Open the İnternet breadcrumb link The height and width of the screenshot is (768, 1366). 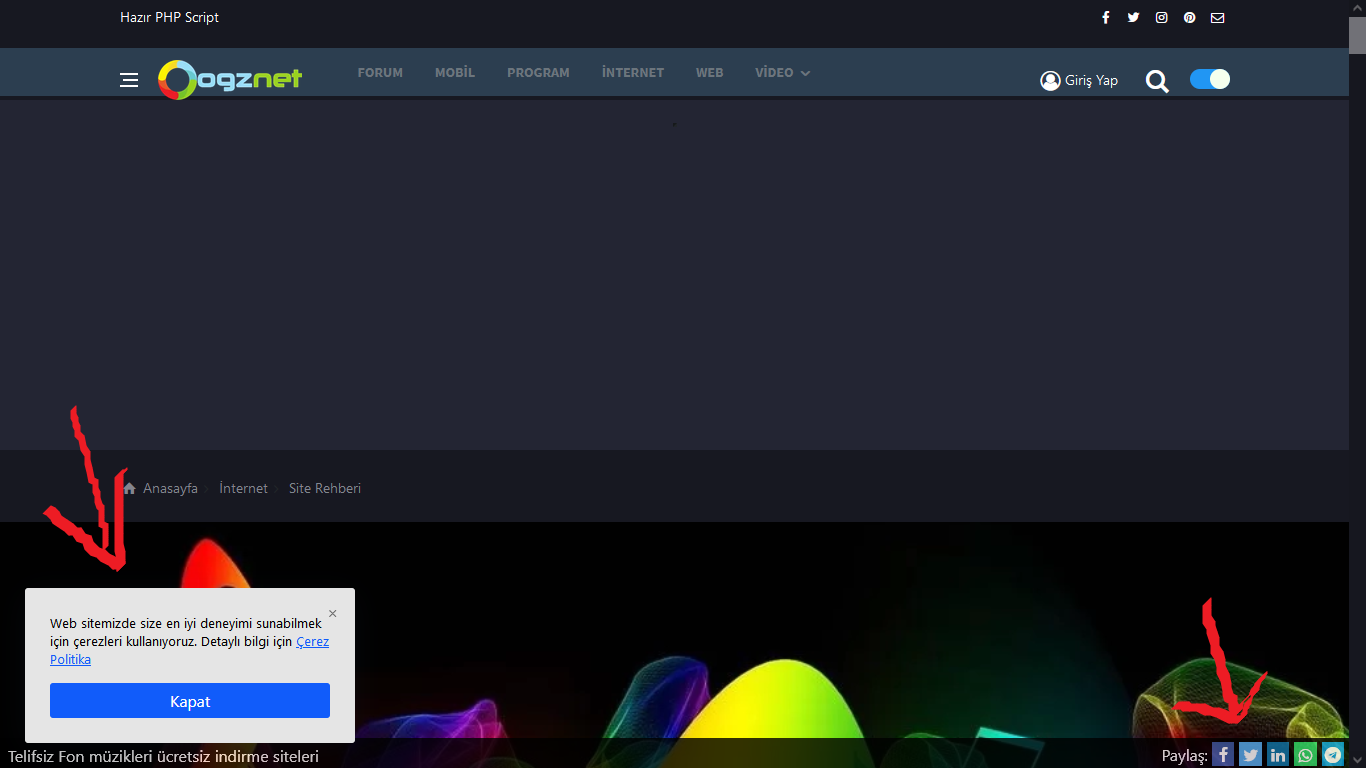pos(243,488)
